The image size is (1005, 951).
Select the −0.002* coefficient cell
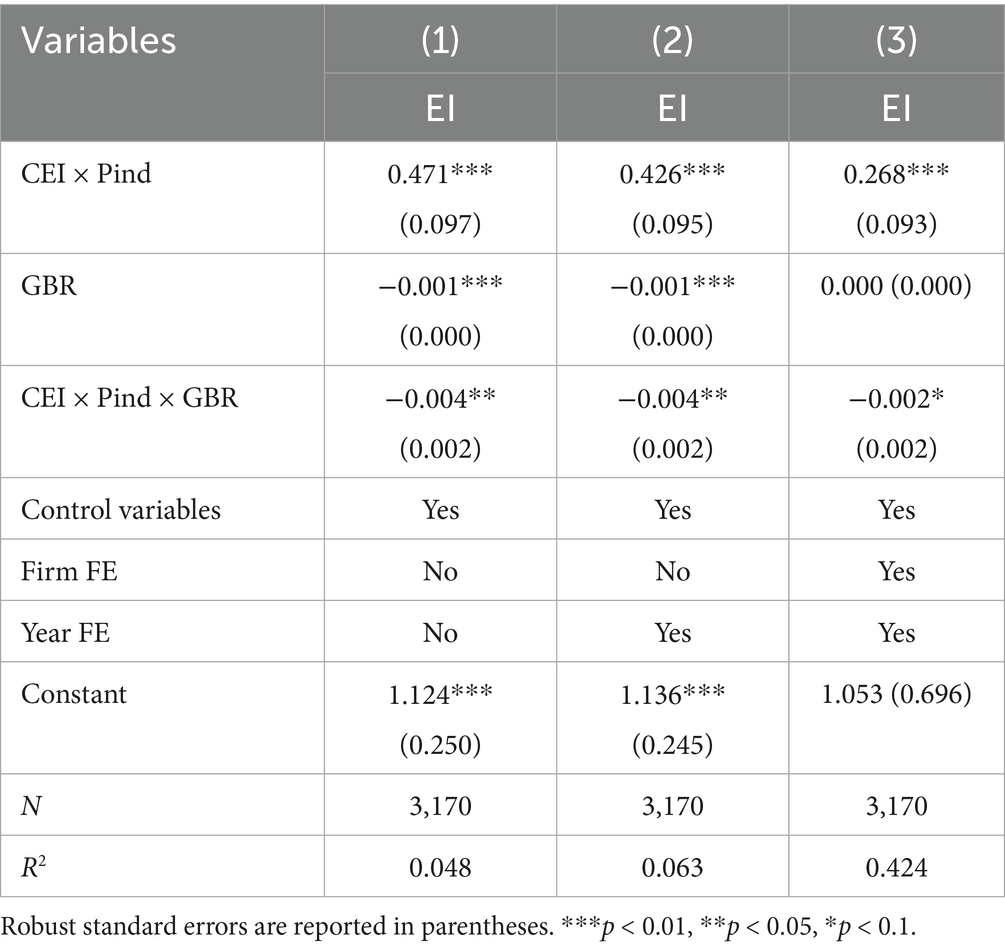click(896, 397)
